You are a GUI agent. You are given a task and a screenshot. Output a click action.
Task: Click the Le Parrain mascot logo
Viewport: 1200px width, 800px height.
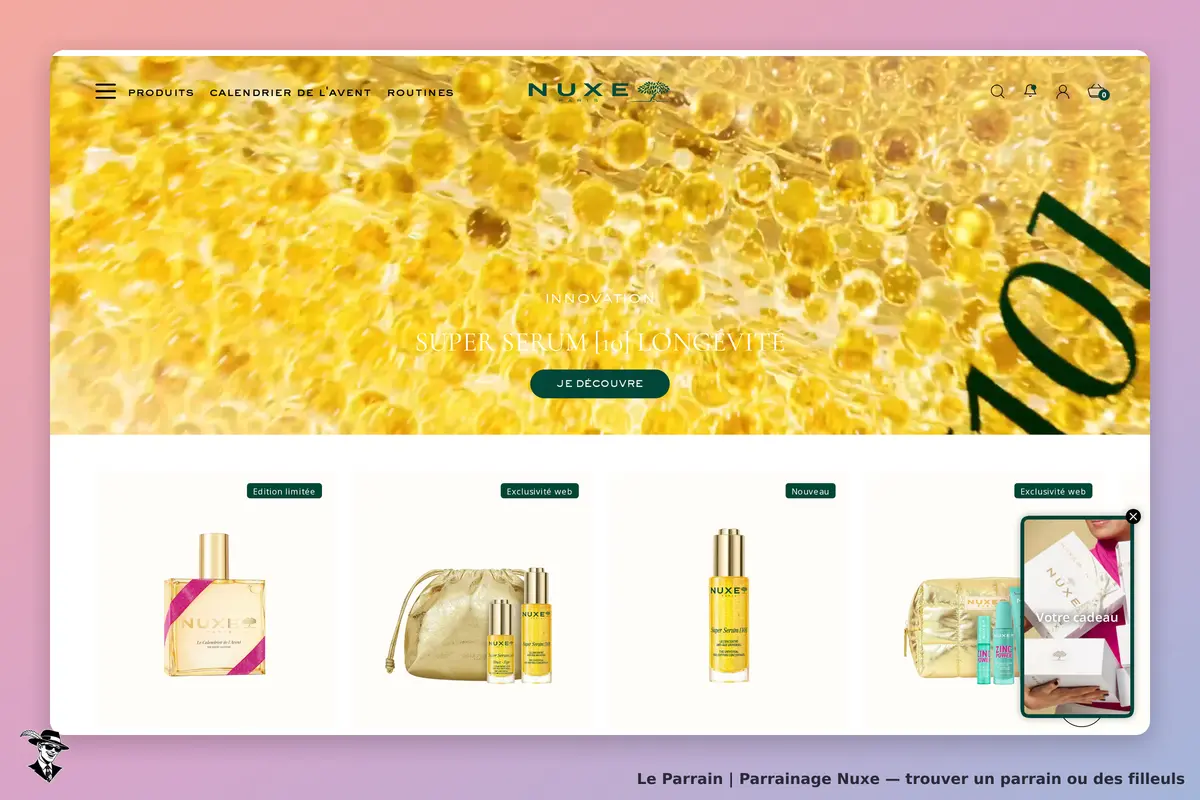coord(44,755)
